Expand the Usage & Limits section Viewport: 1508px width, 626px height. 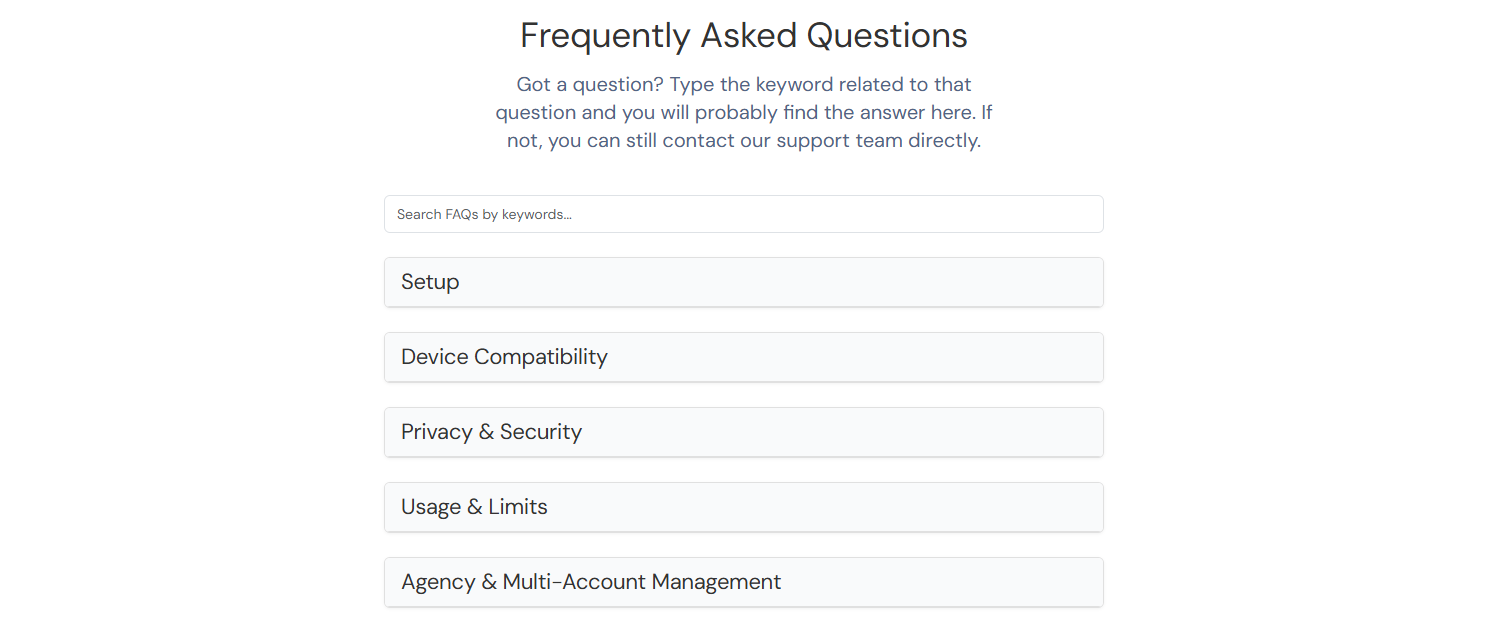pos(743,507)
